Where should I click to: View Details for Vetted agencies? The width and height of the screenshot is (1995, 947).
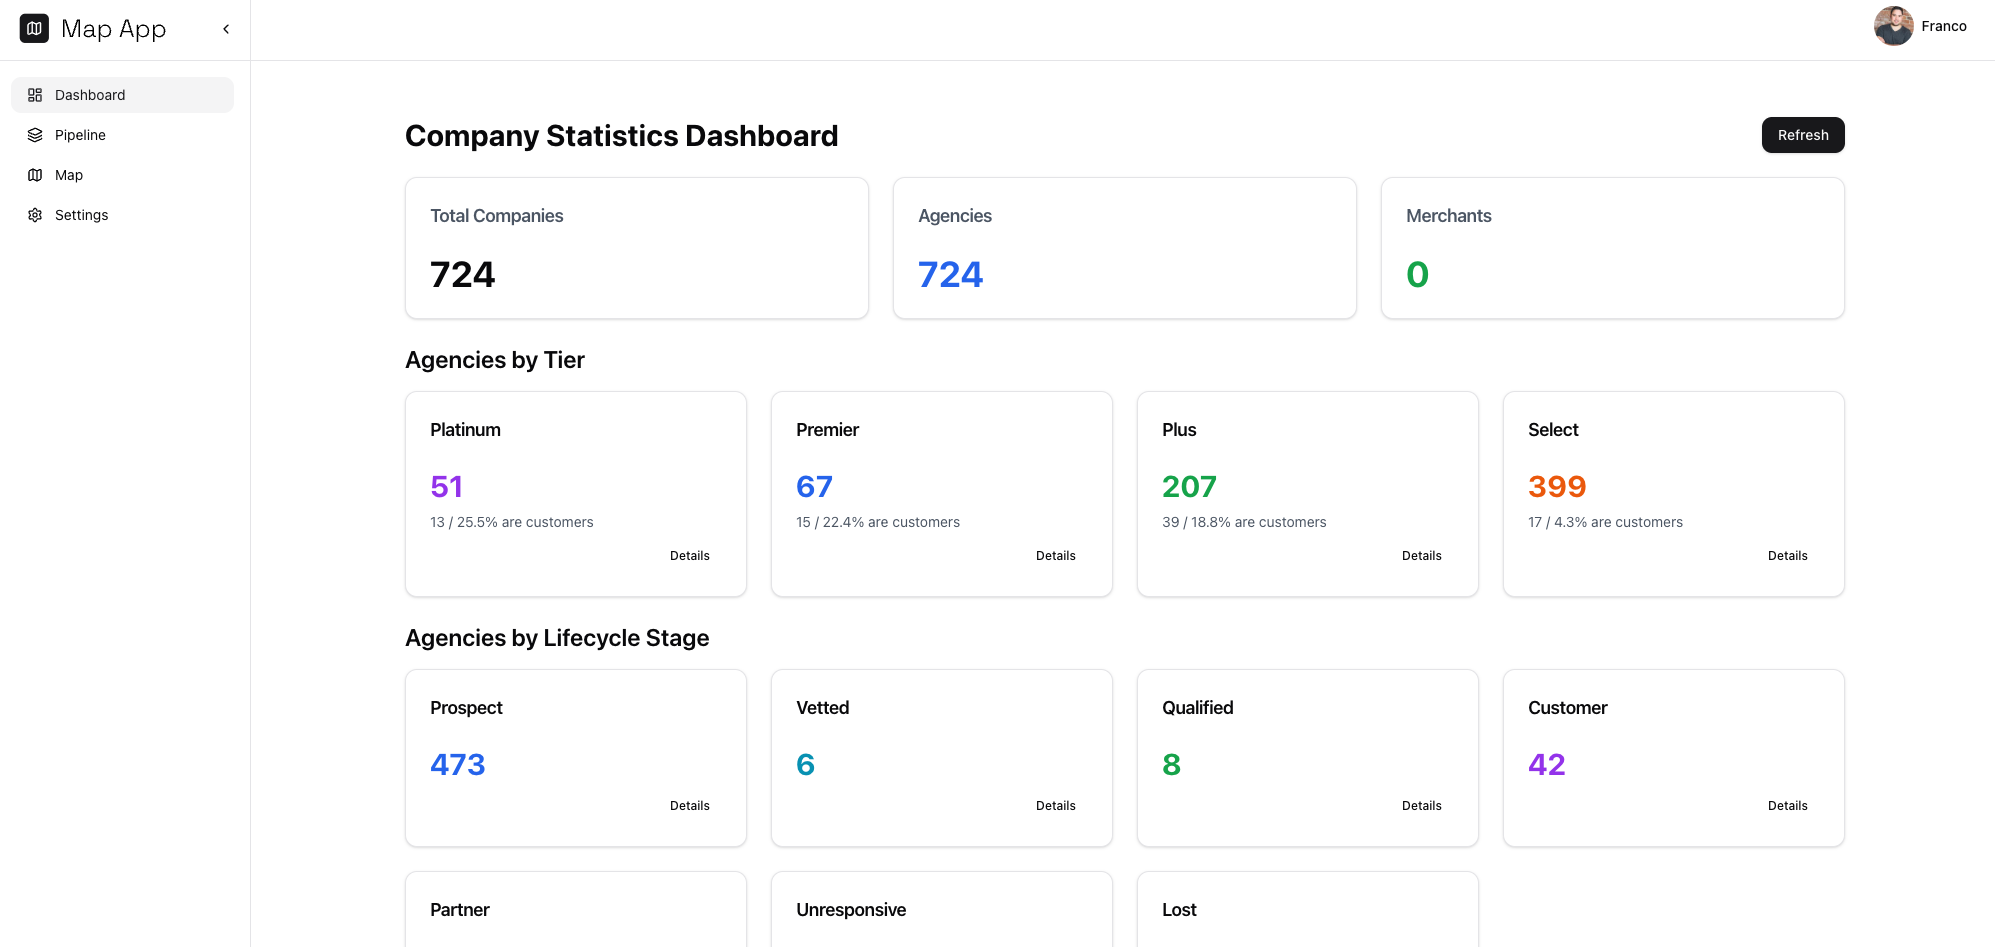click(x=1055, y=805)
